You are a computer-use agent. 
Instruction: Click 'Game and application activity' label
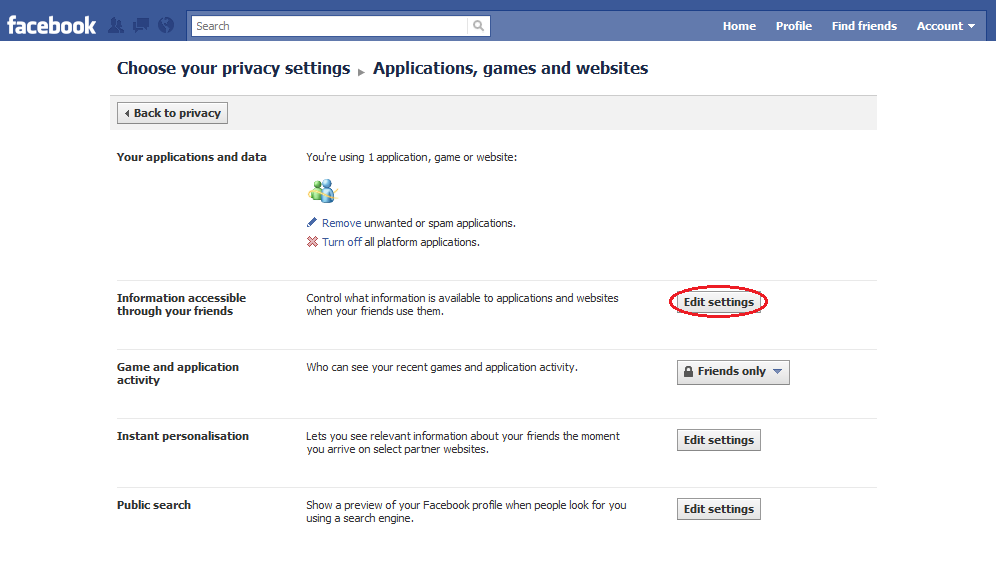point(178,374)
